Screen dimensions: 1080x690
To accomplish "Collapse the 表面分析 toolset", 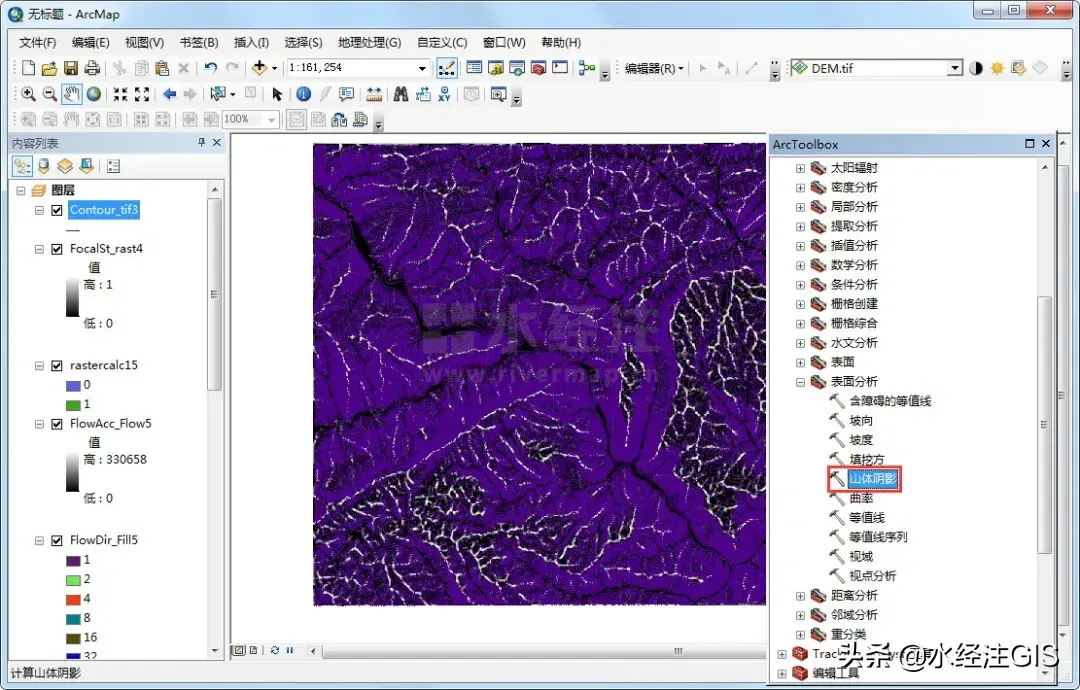I will (800, 382).
